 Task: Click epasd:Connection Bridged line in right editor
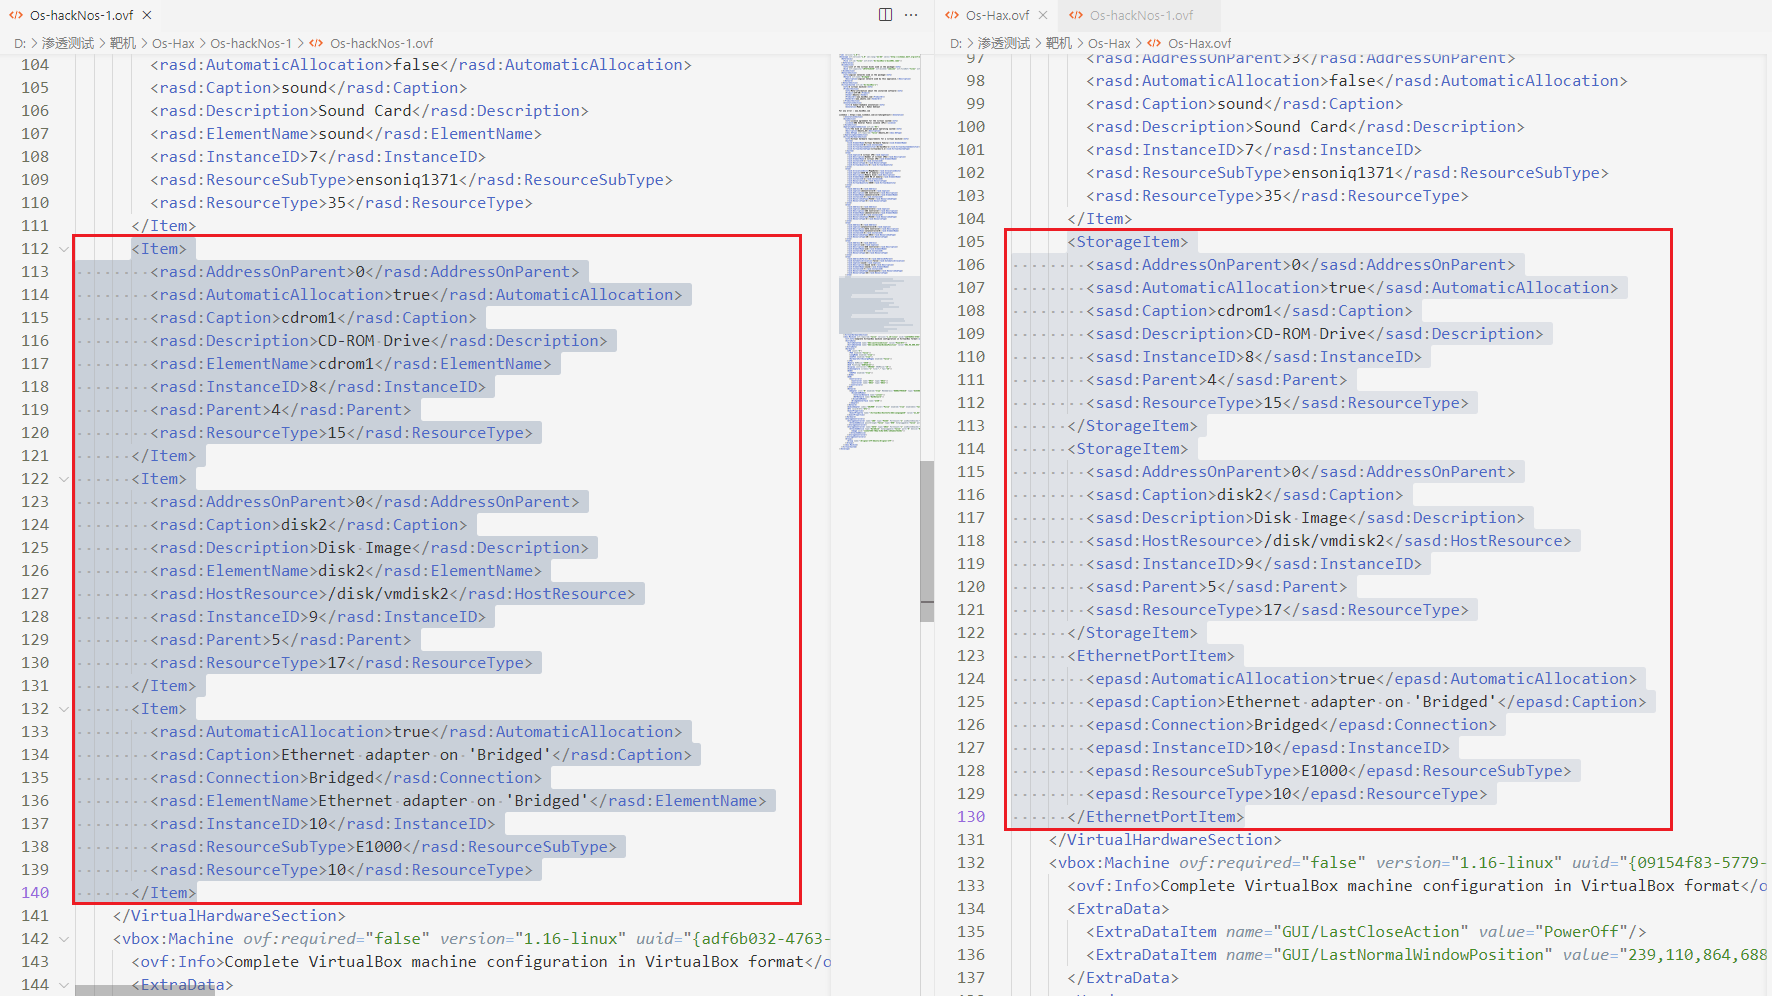tap(1292, 725)
